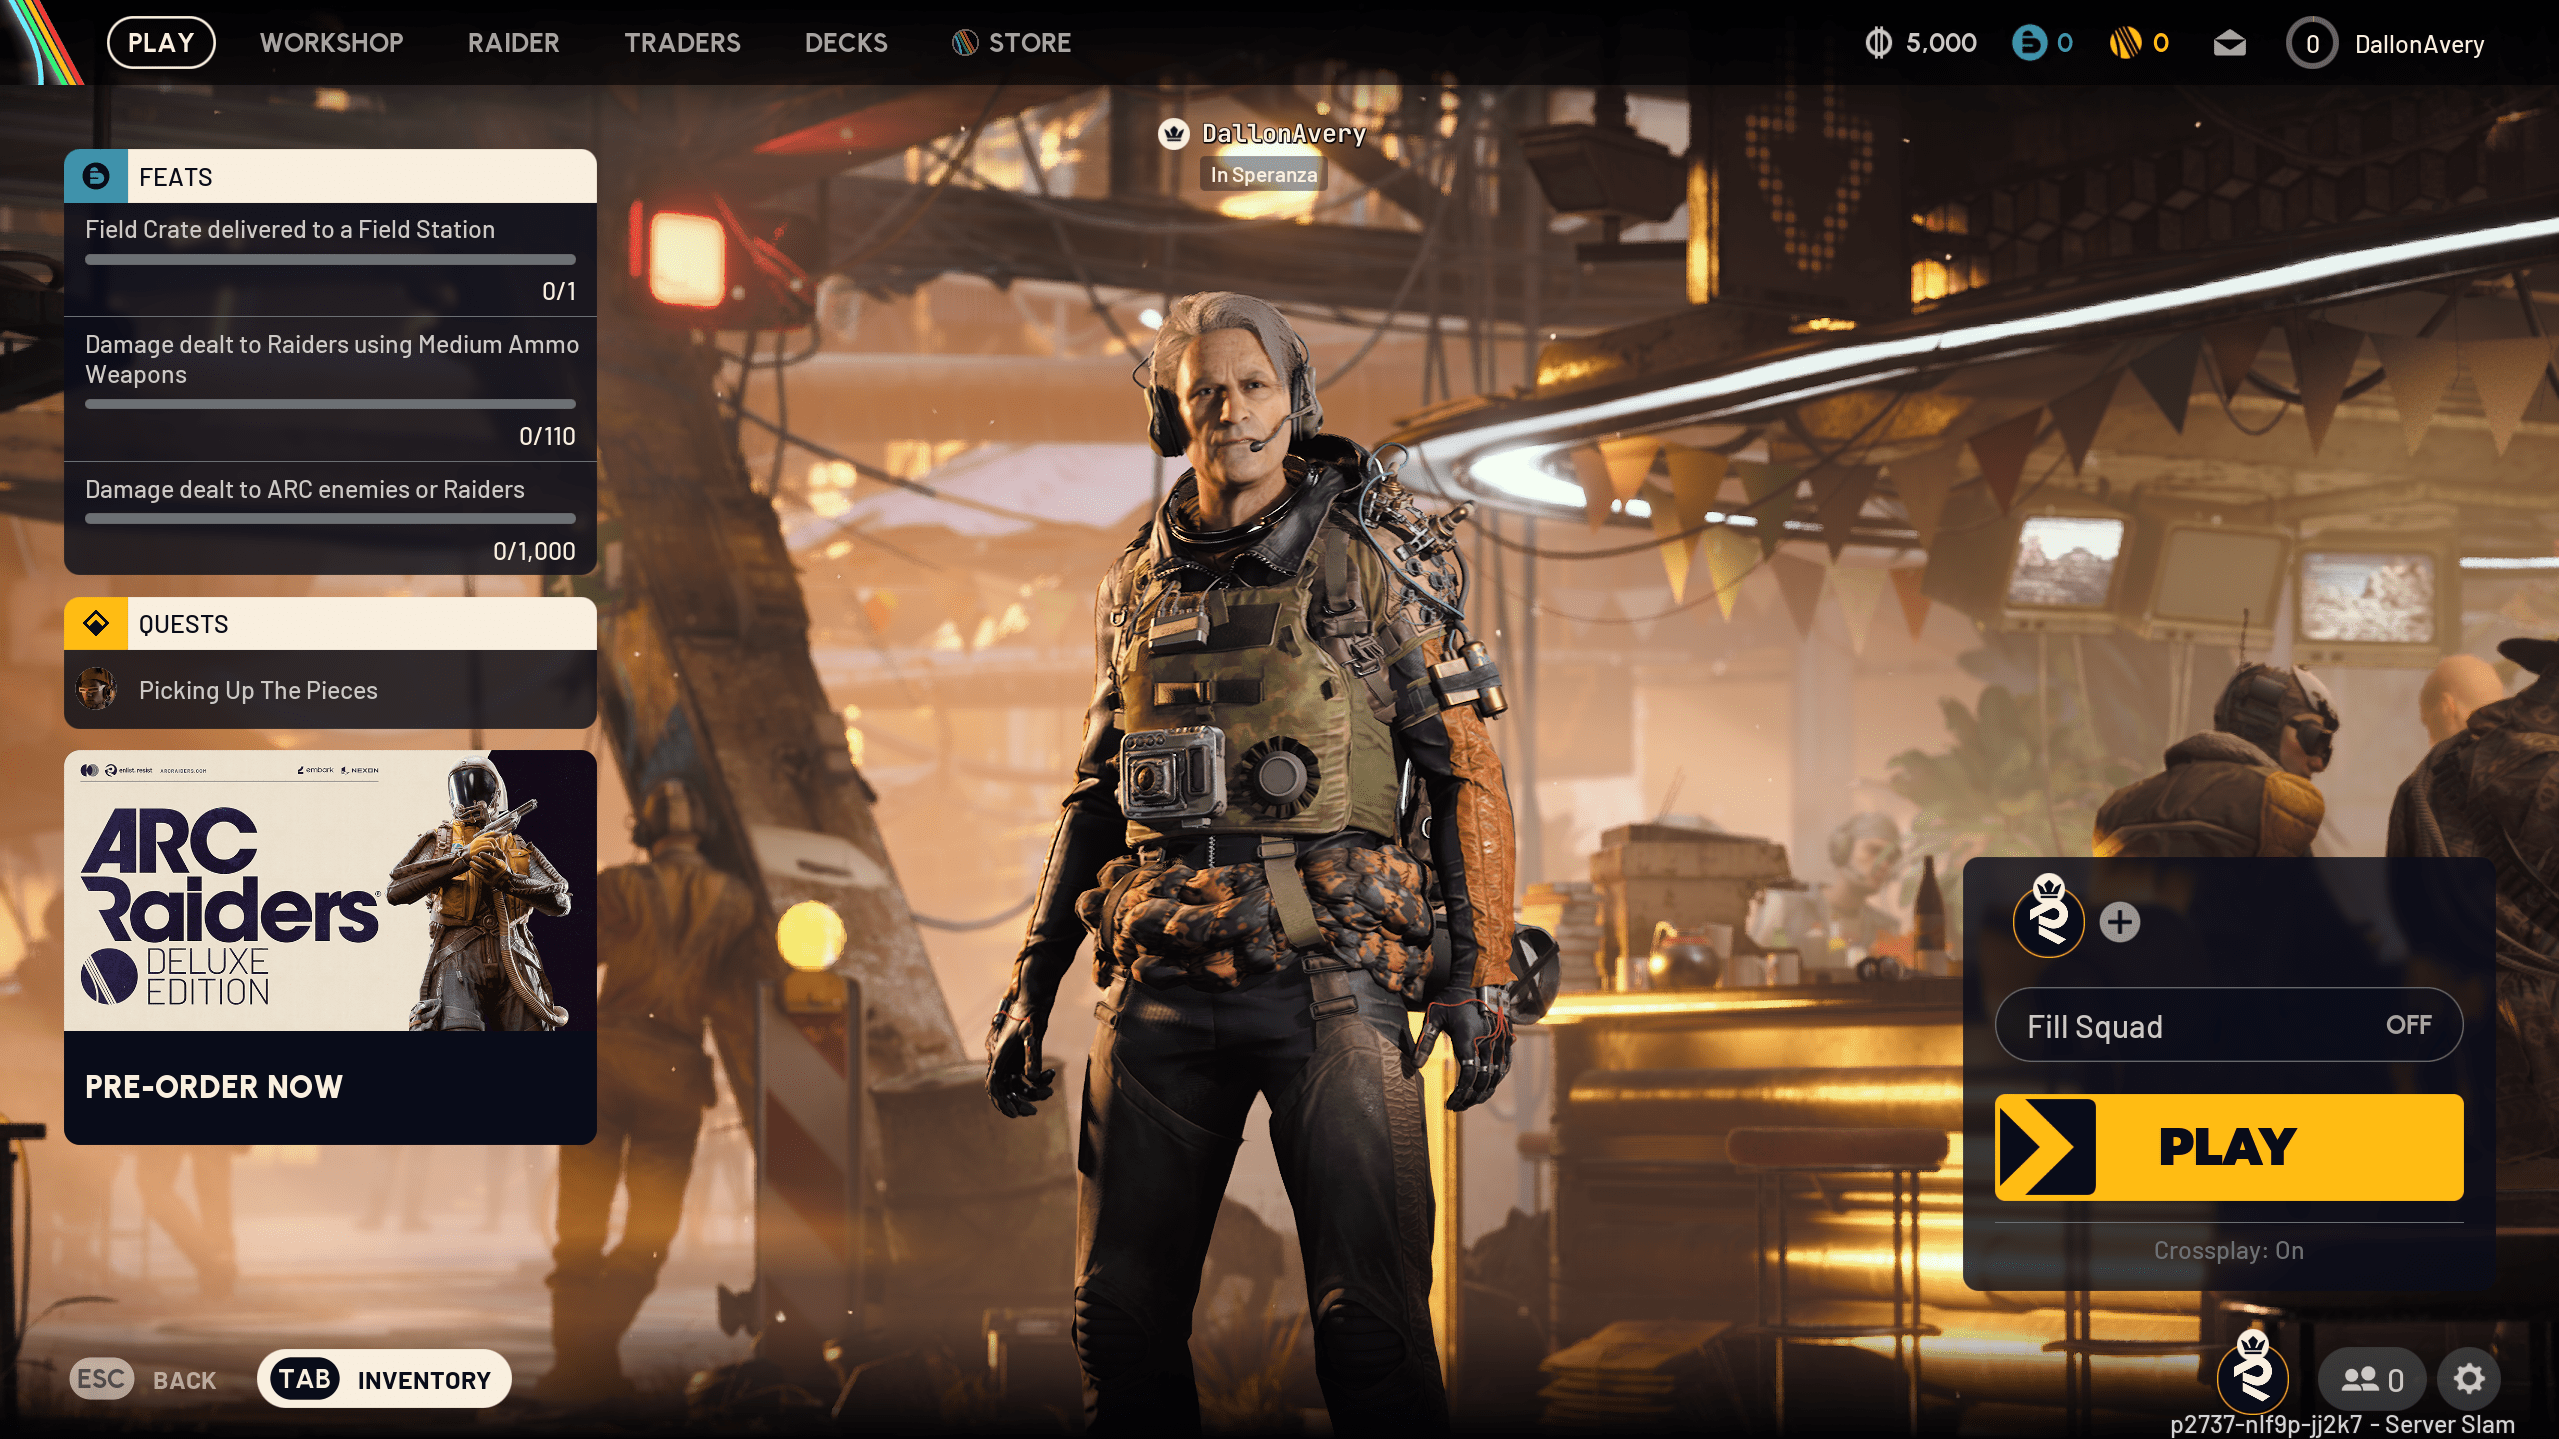This screenshot has width=2559, height=1439.
Task: Click the Raider Tokens currency icon
Action: 2124,43
